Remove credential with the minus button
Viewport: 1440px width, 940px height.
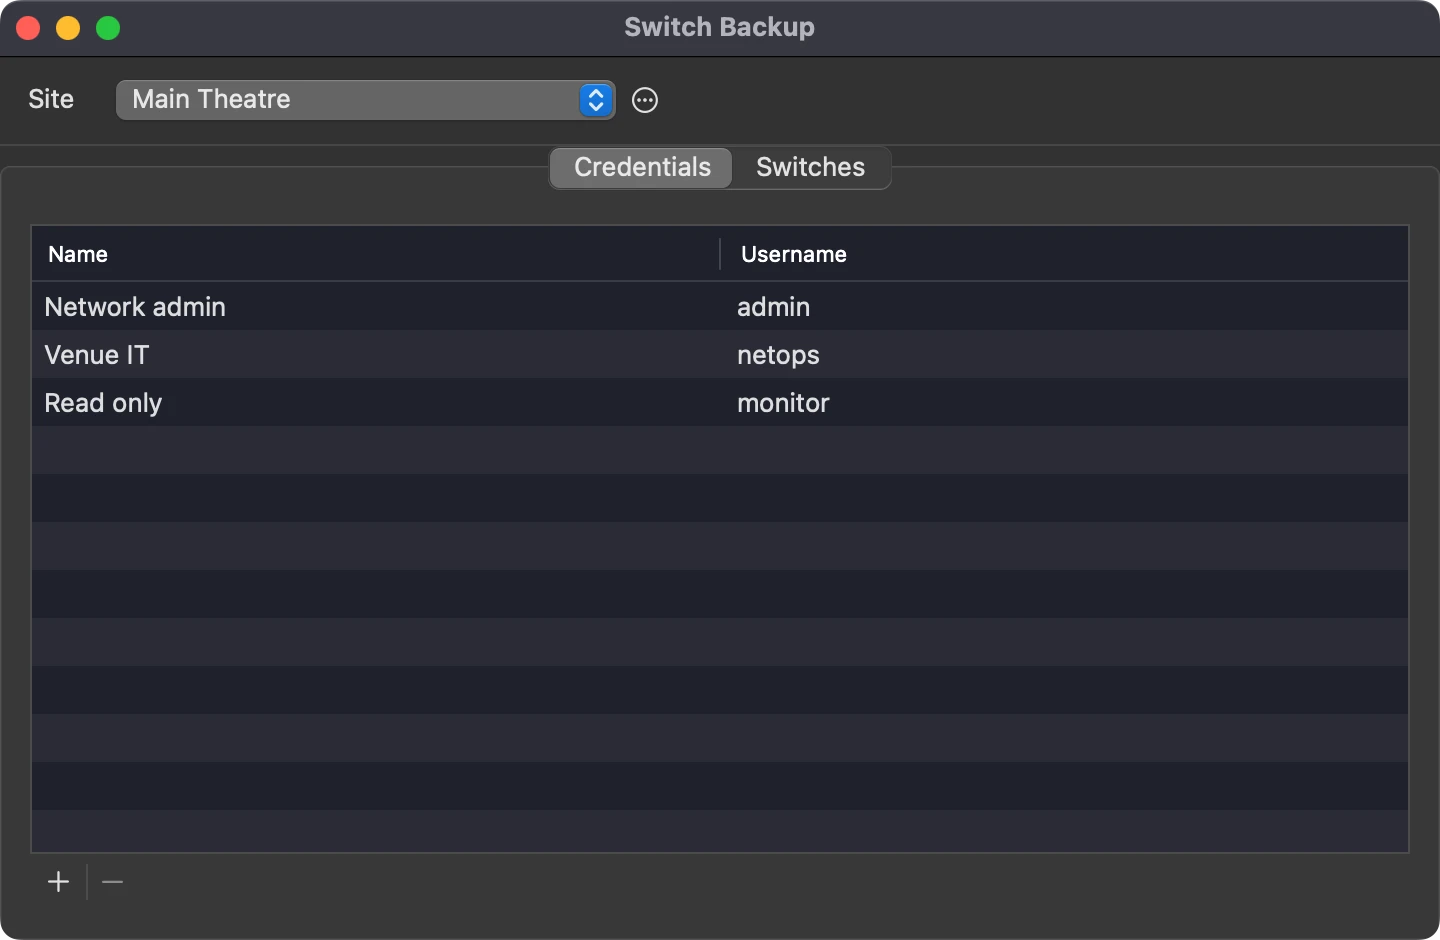(112, 882)
